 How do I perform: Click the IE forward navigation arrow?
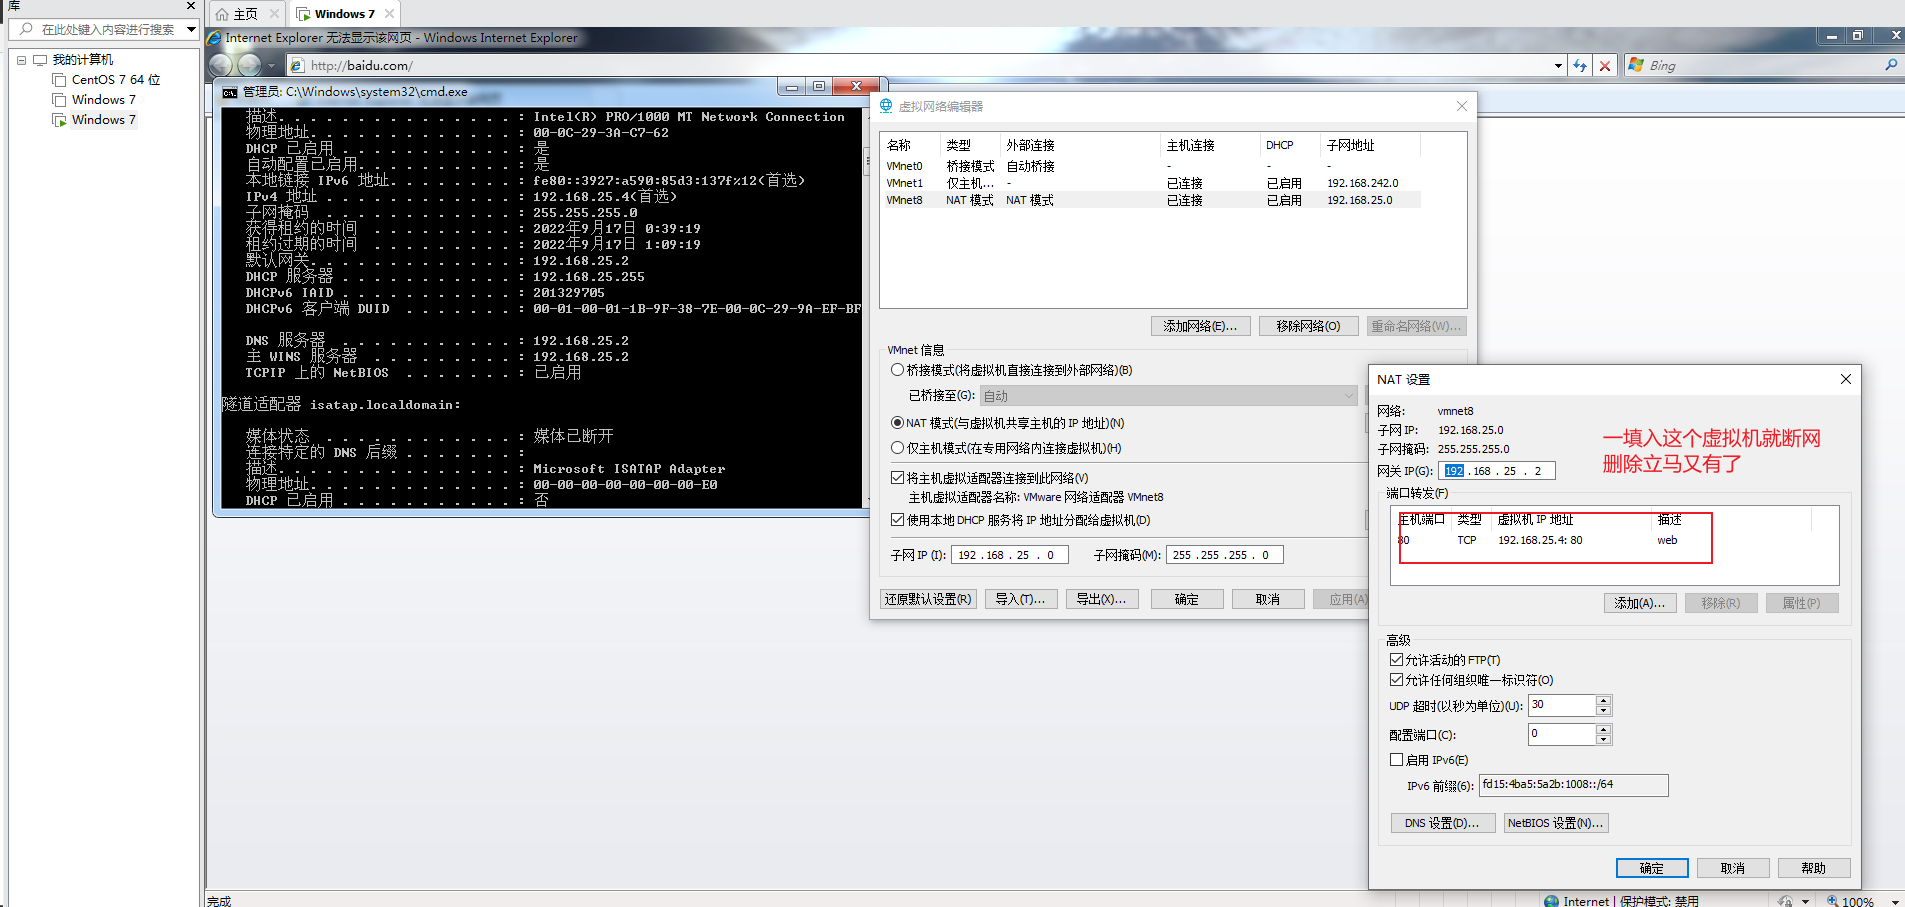249,65
